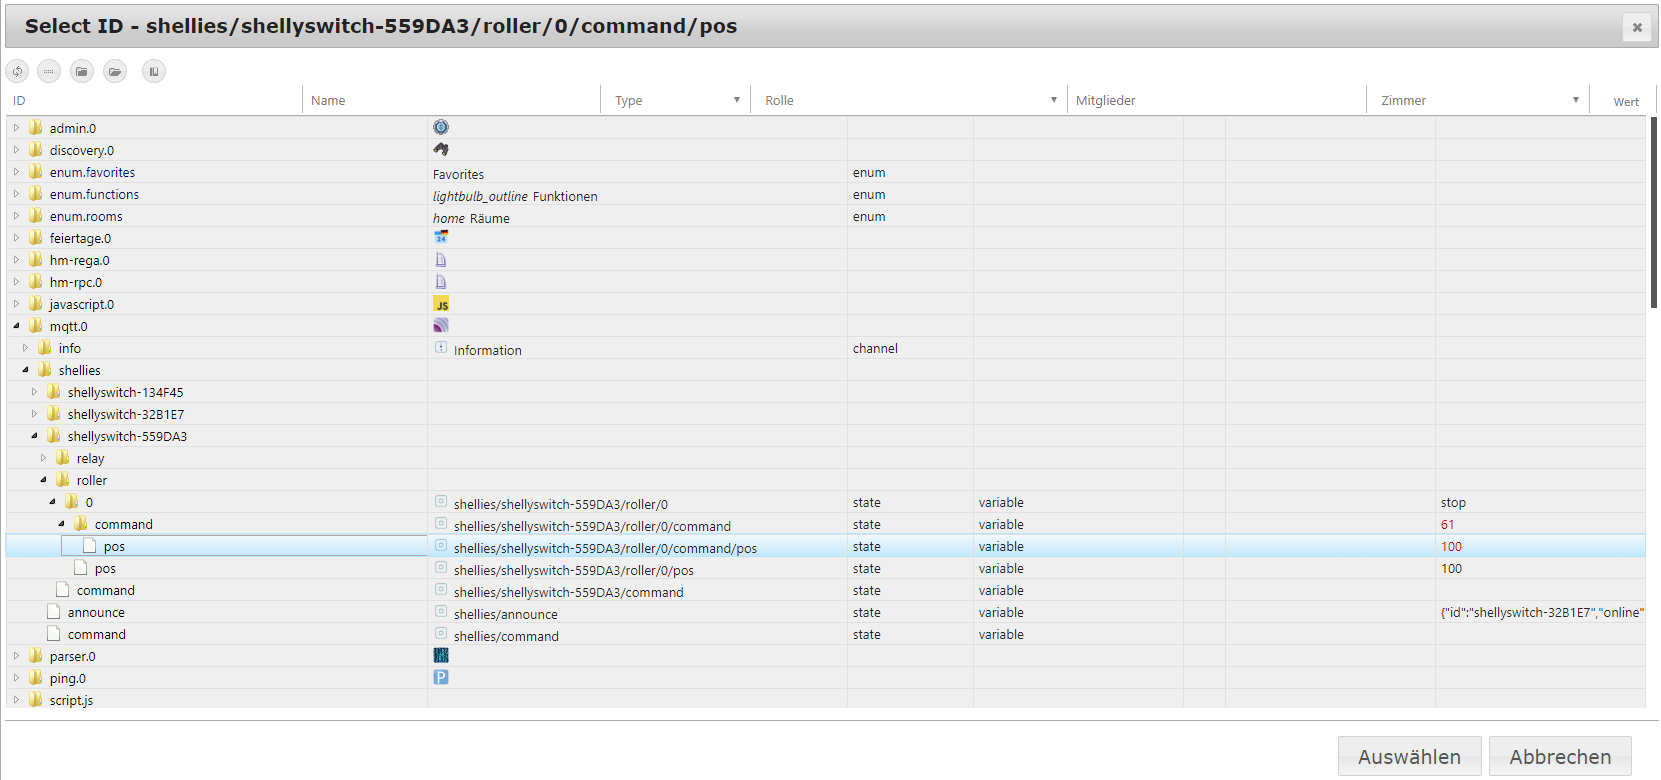This screenshot has height=780, width=1661.
Task: Click state icon beside shellies/shellyswitch-559DA3/command
Action: tap(441, 589)
